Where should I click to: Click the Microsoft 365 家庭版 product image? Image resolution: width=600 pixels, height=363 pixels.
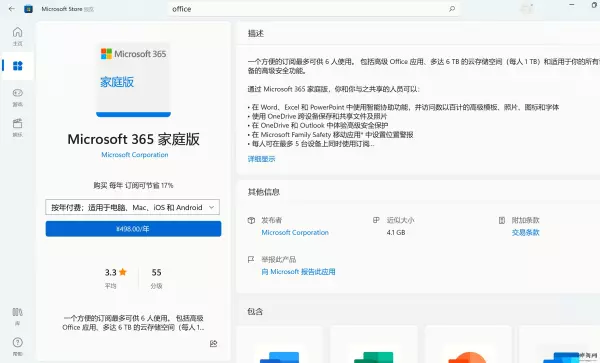coord(133,79)
